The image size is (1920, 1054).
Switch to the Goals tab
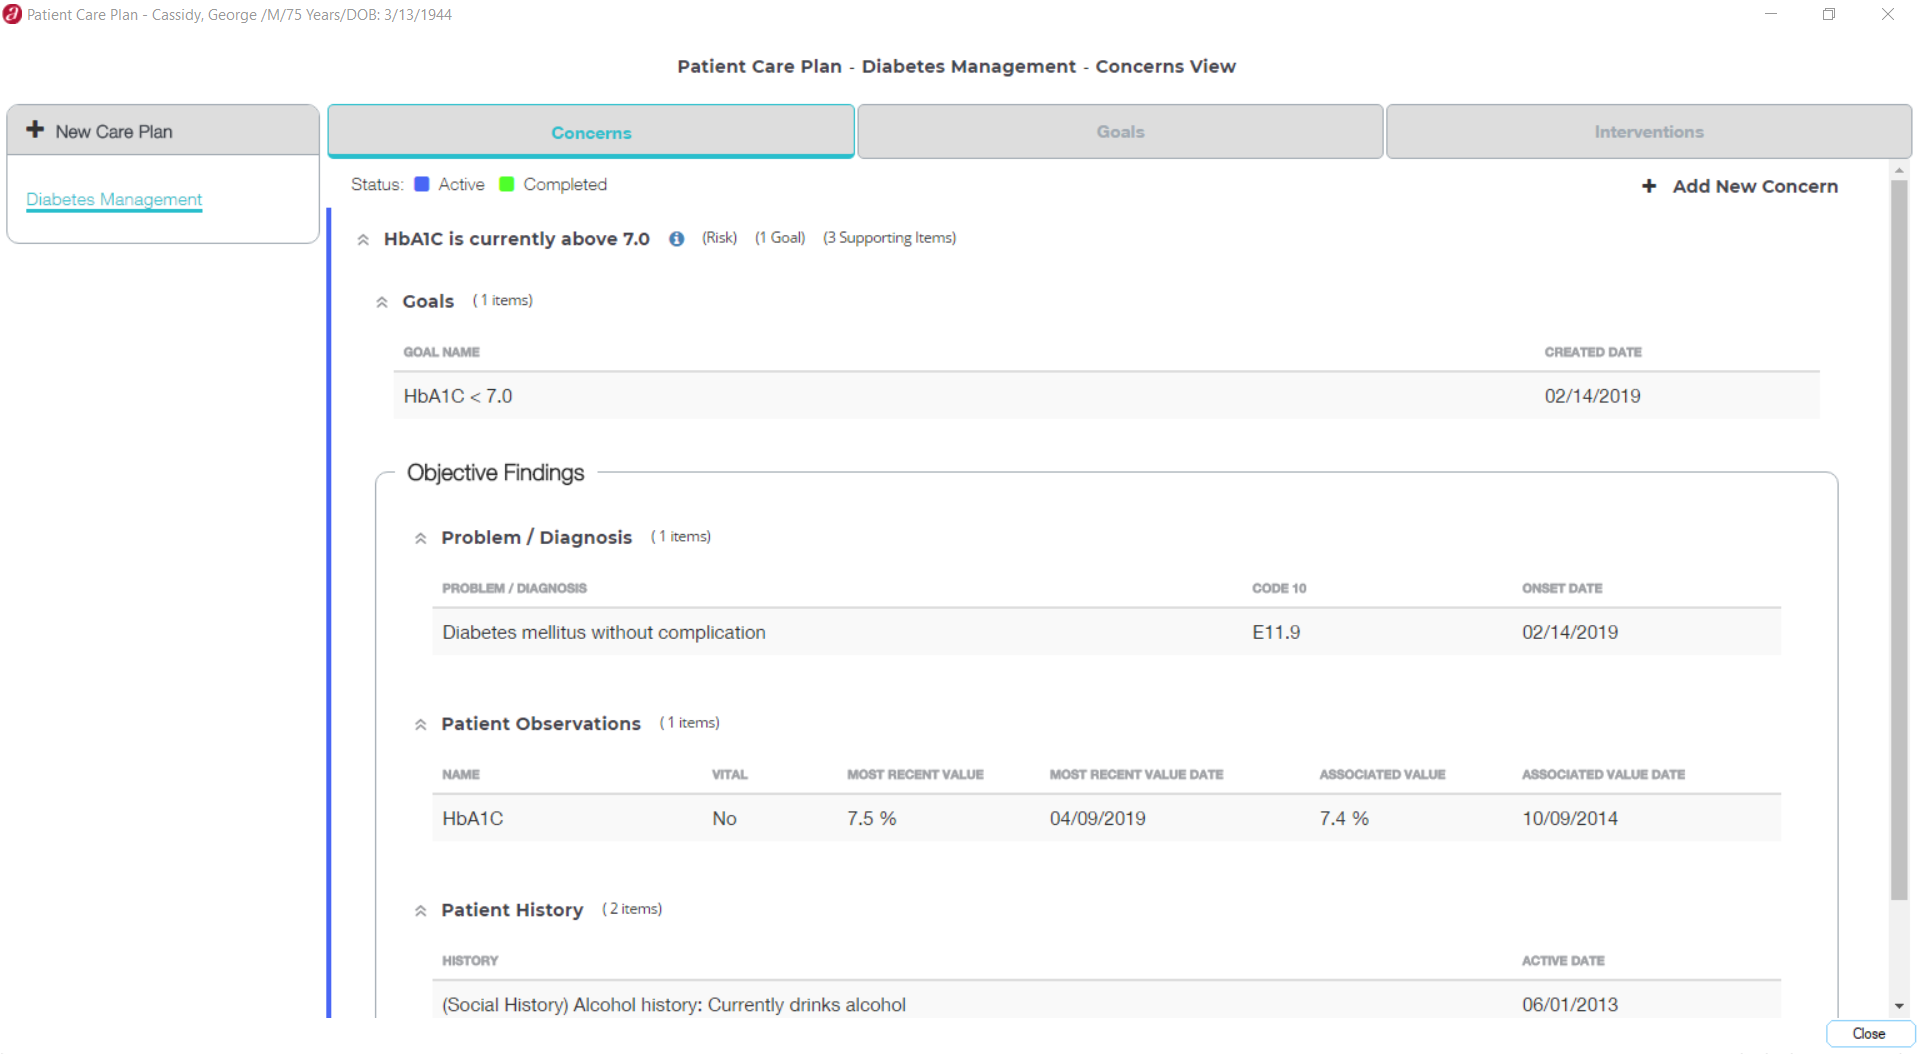click(1120, 132)
